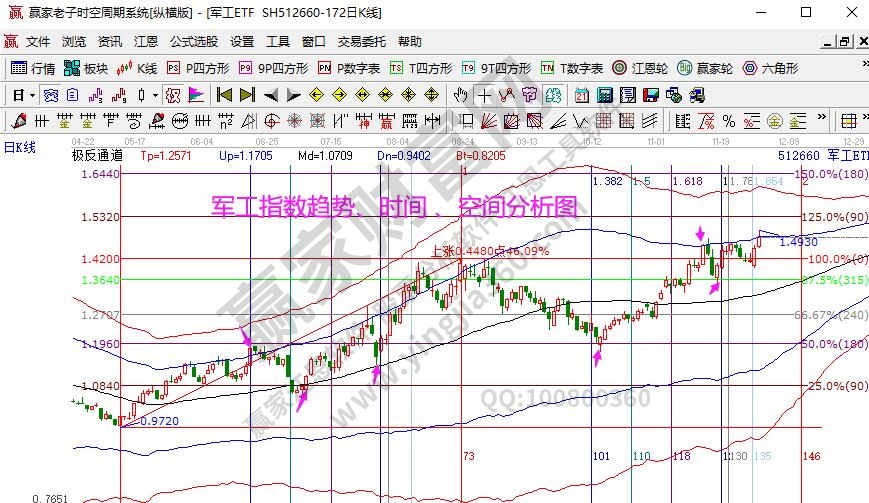Jump to first bar with skip-back arrow
Viewport: 869px width, 503px height.
coord(224,95)
